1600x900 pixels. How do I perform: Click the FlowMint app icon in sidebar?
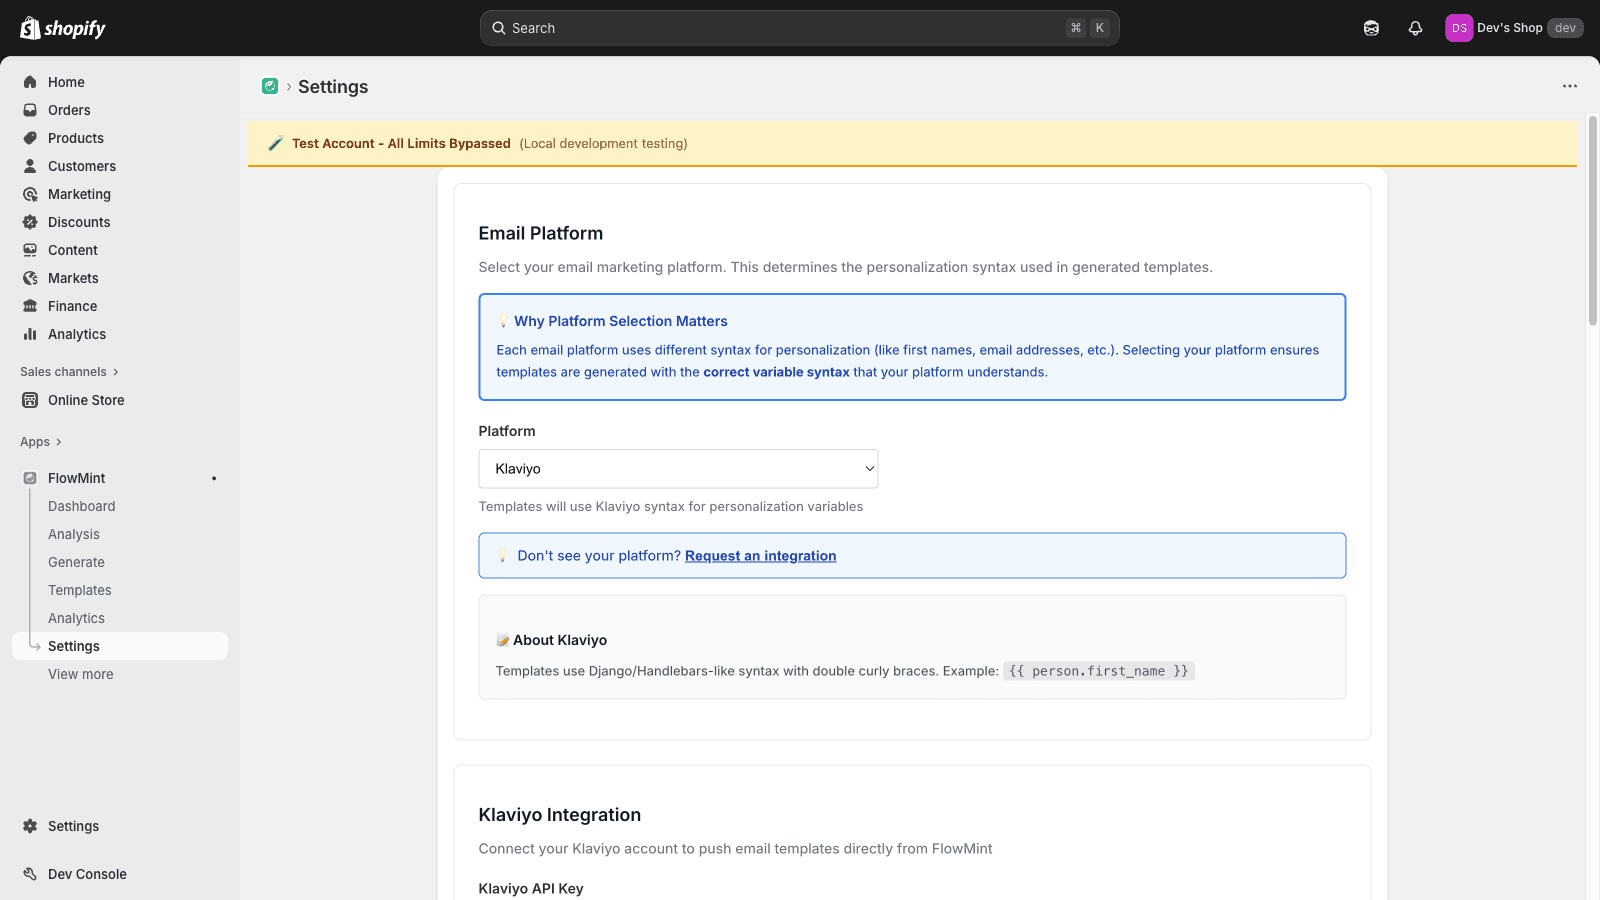[x=30, y=478]
